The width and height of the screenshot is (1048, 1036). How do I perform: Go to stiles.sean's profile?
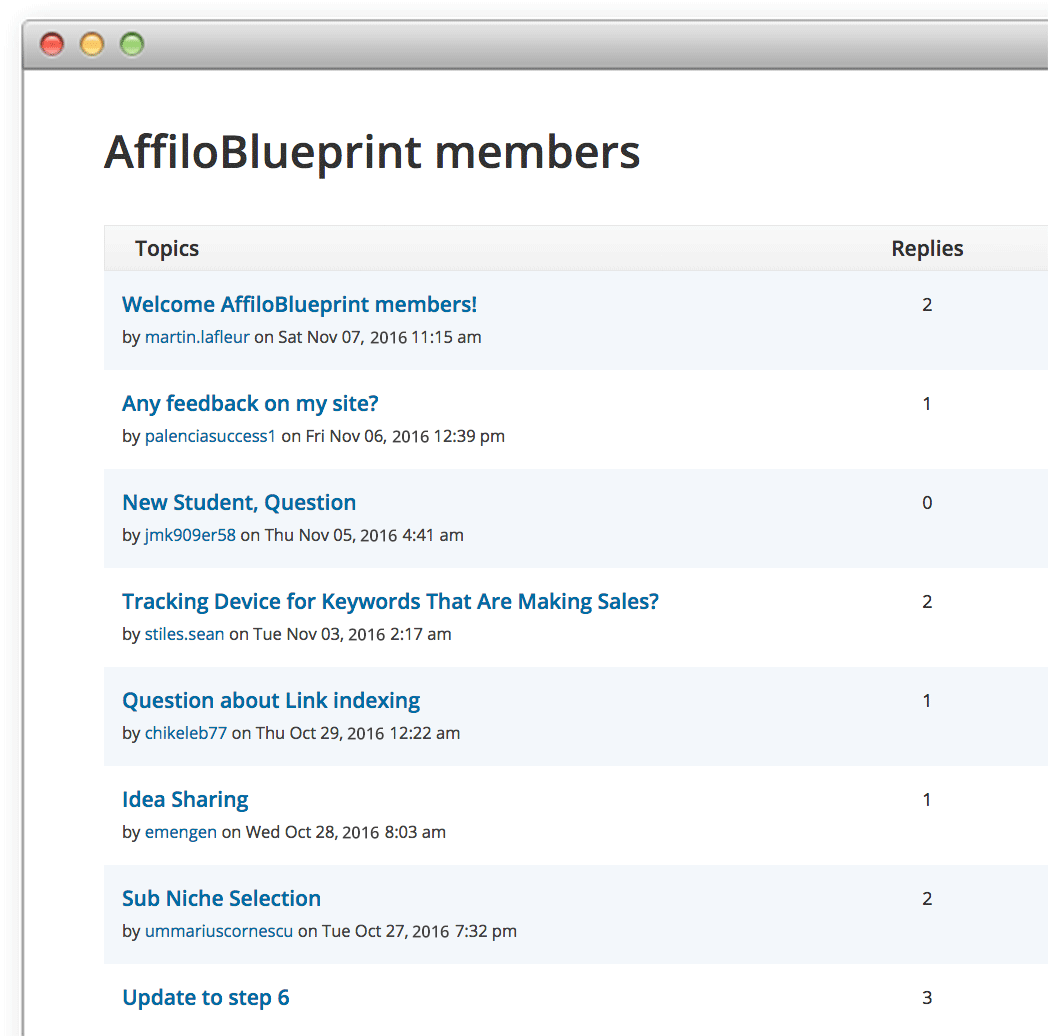point(184,634)
